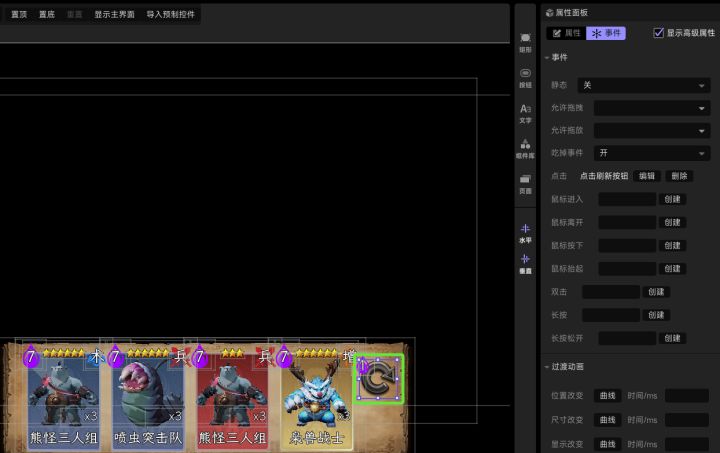Click 创建 for the 长按松开 event
This screenshot has height=453, width=720.
pos(672,338)
